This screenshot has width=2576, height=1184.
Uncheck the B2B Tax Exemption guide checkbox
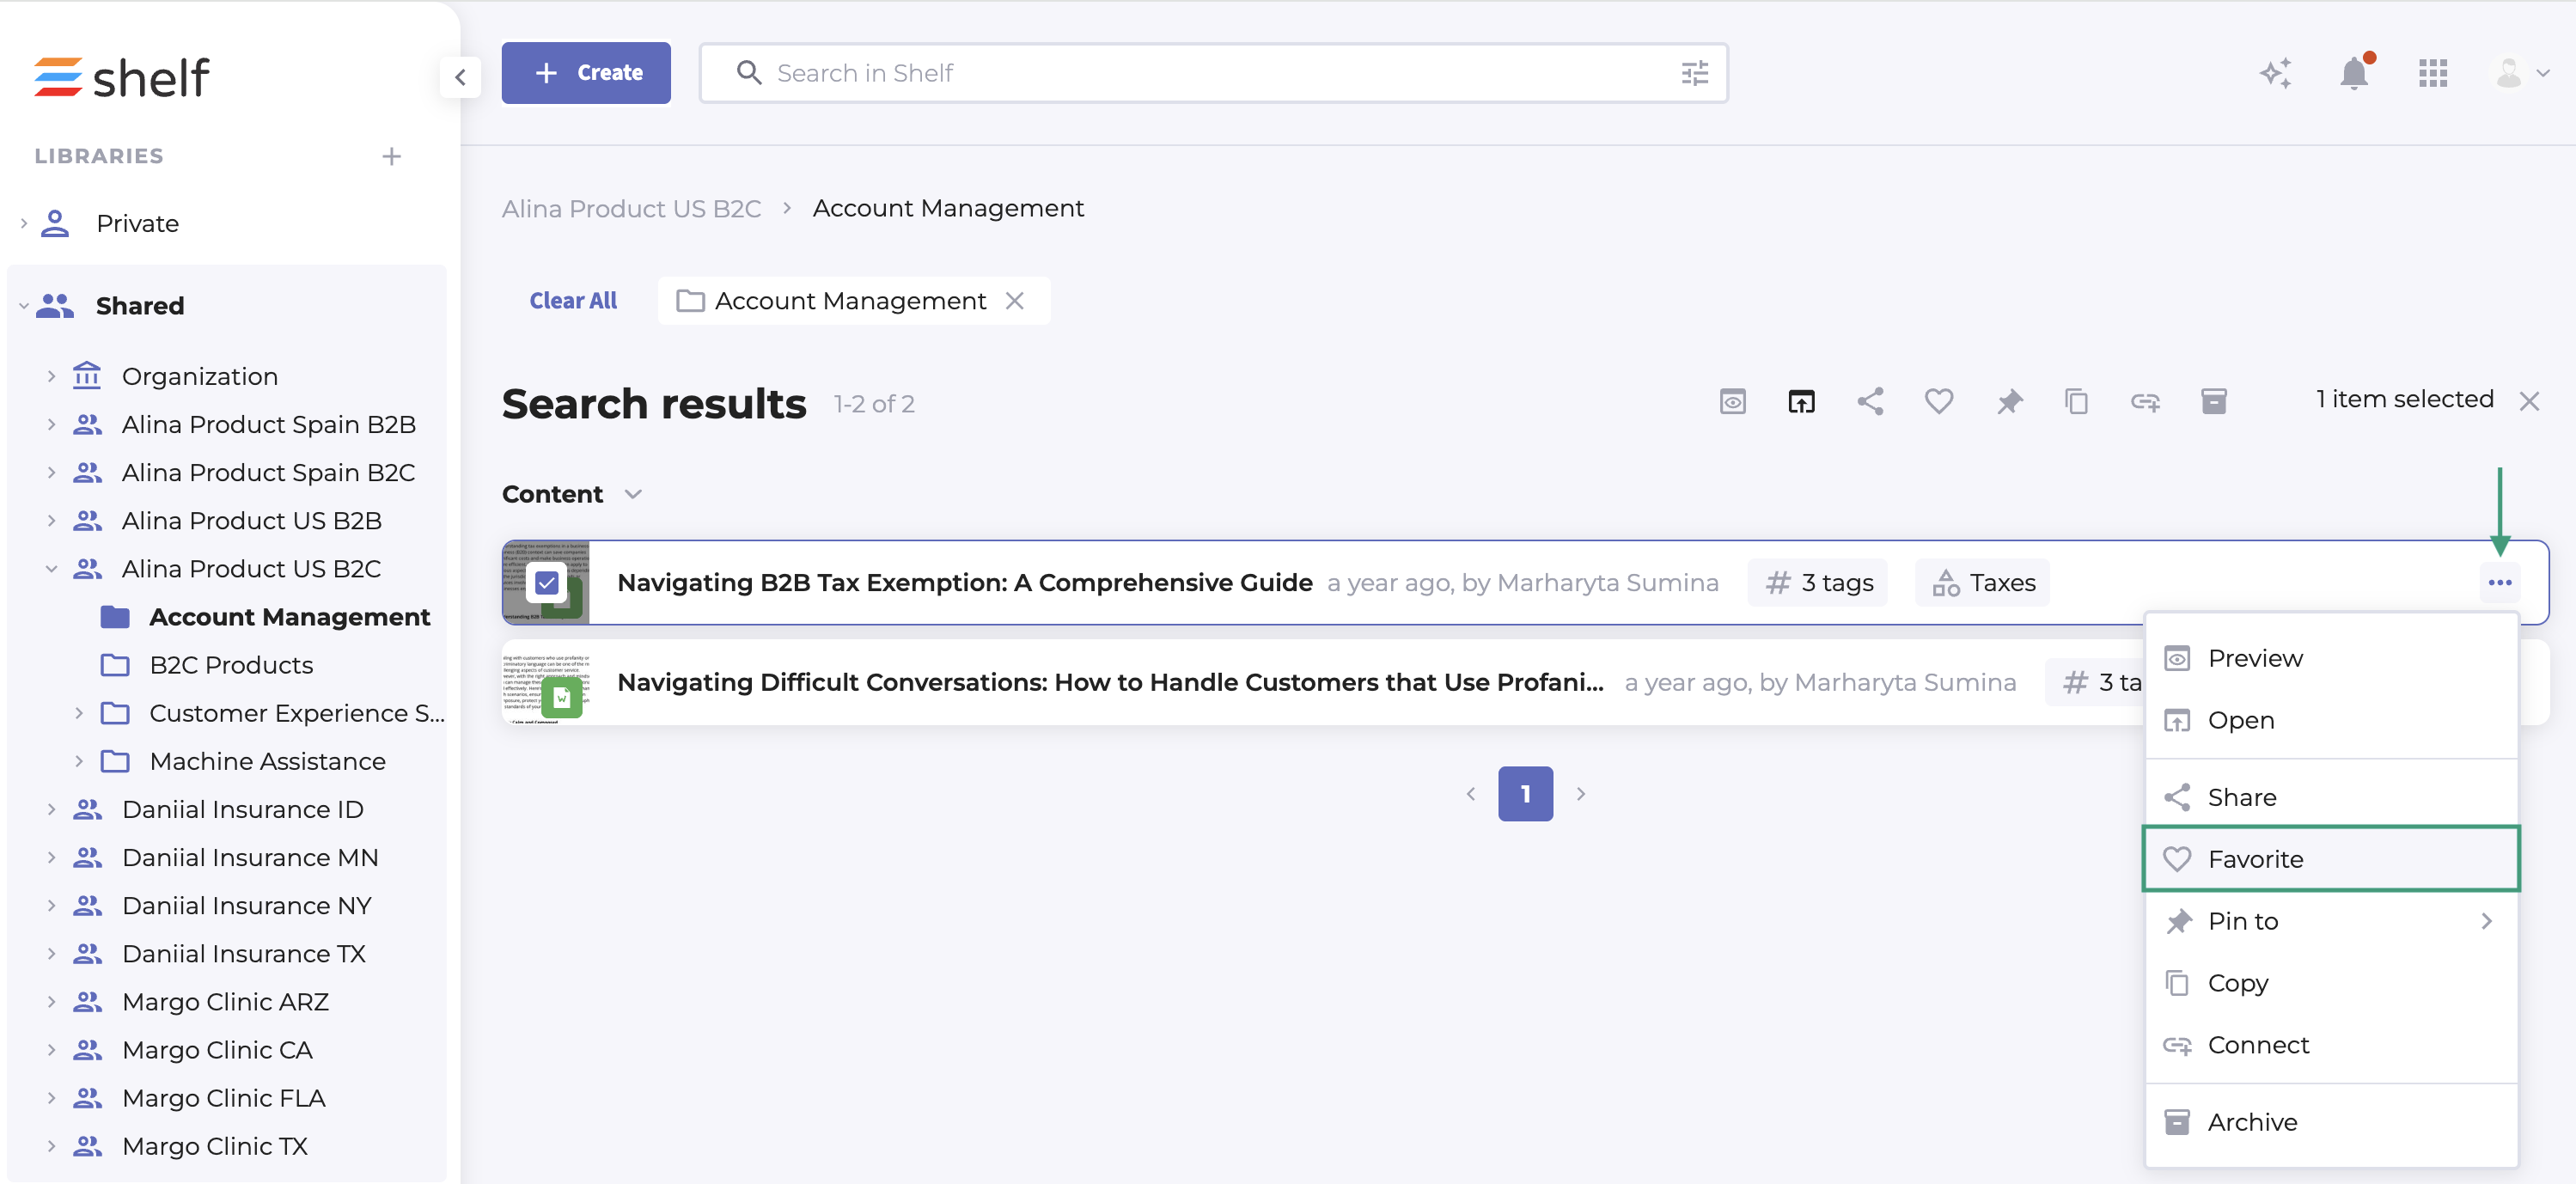[x=546, y=583]
